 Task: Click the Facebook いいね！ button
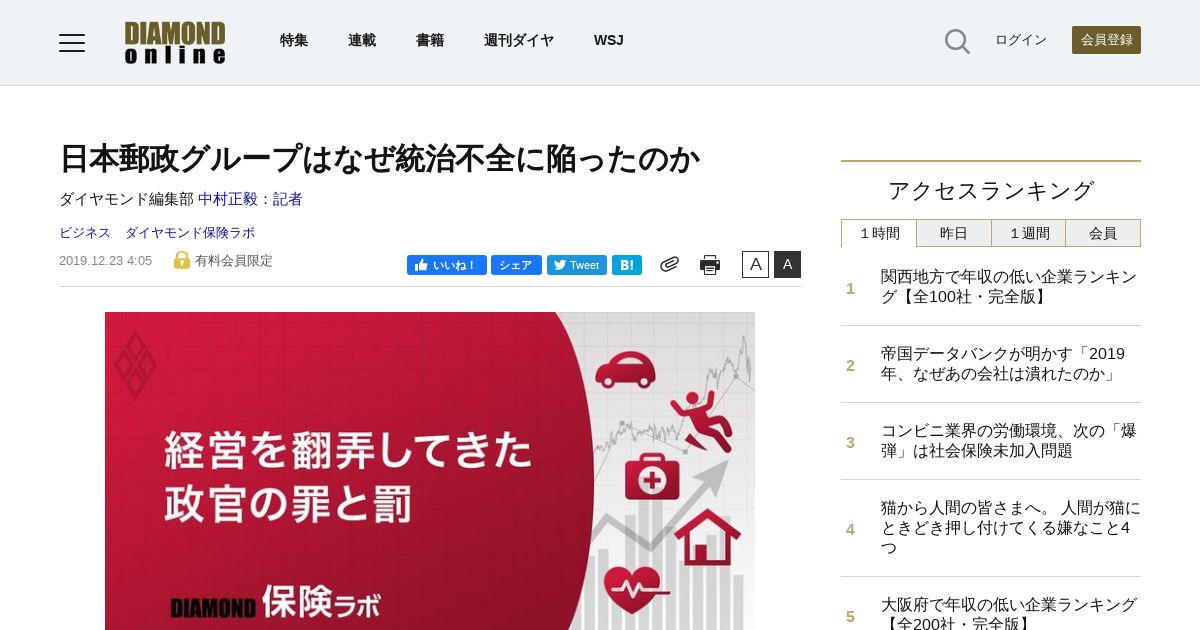pos(447,265)
